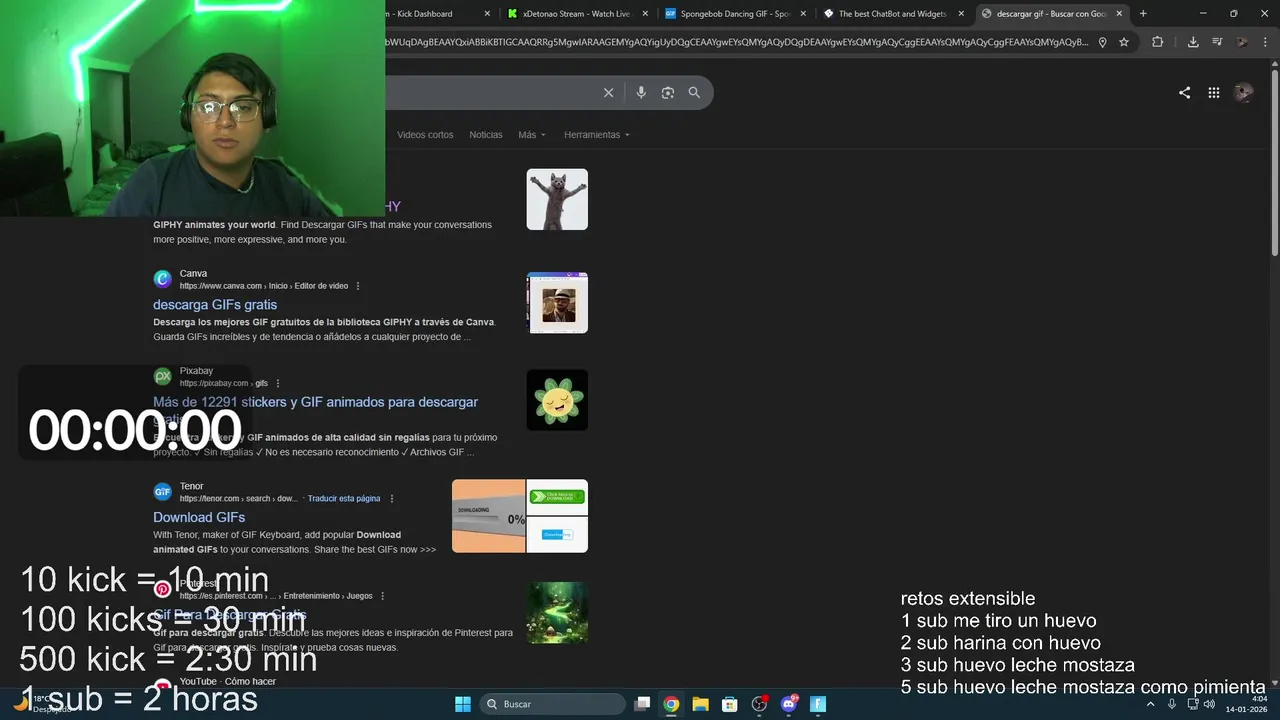
Task: Click the Pixabay flower thumbnail
Action: [x=557, y=400]
